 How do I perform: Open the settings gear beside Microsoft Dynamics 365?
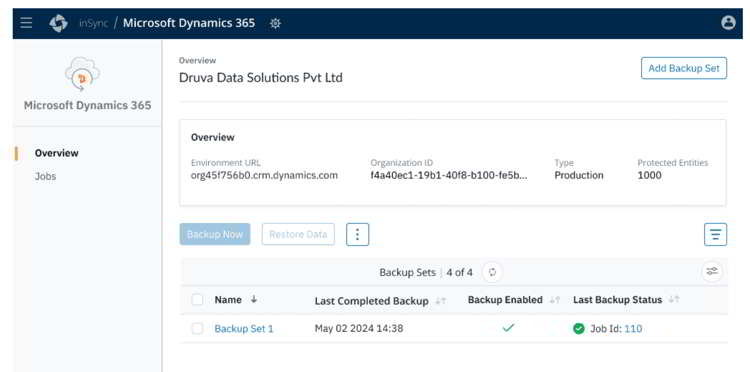pos(275,23)
